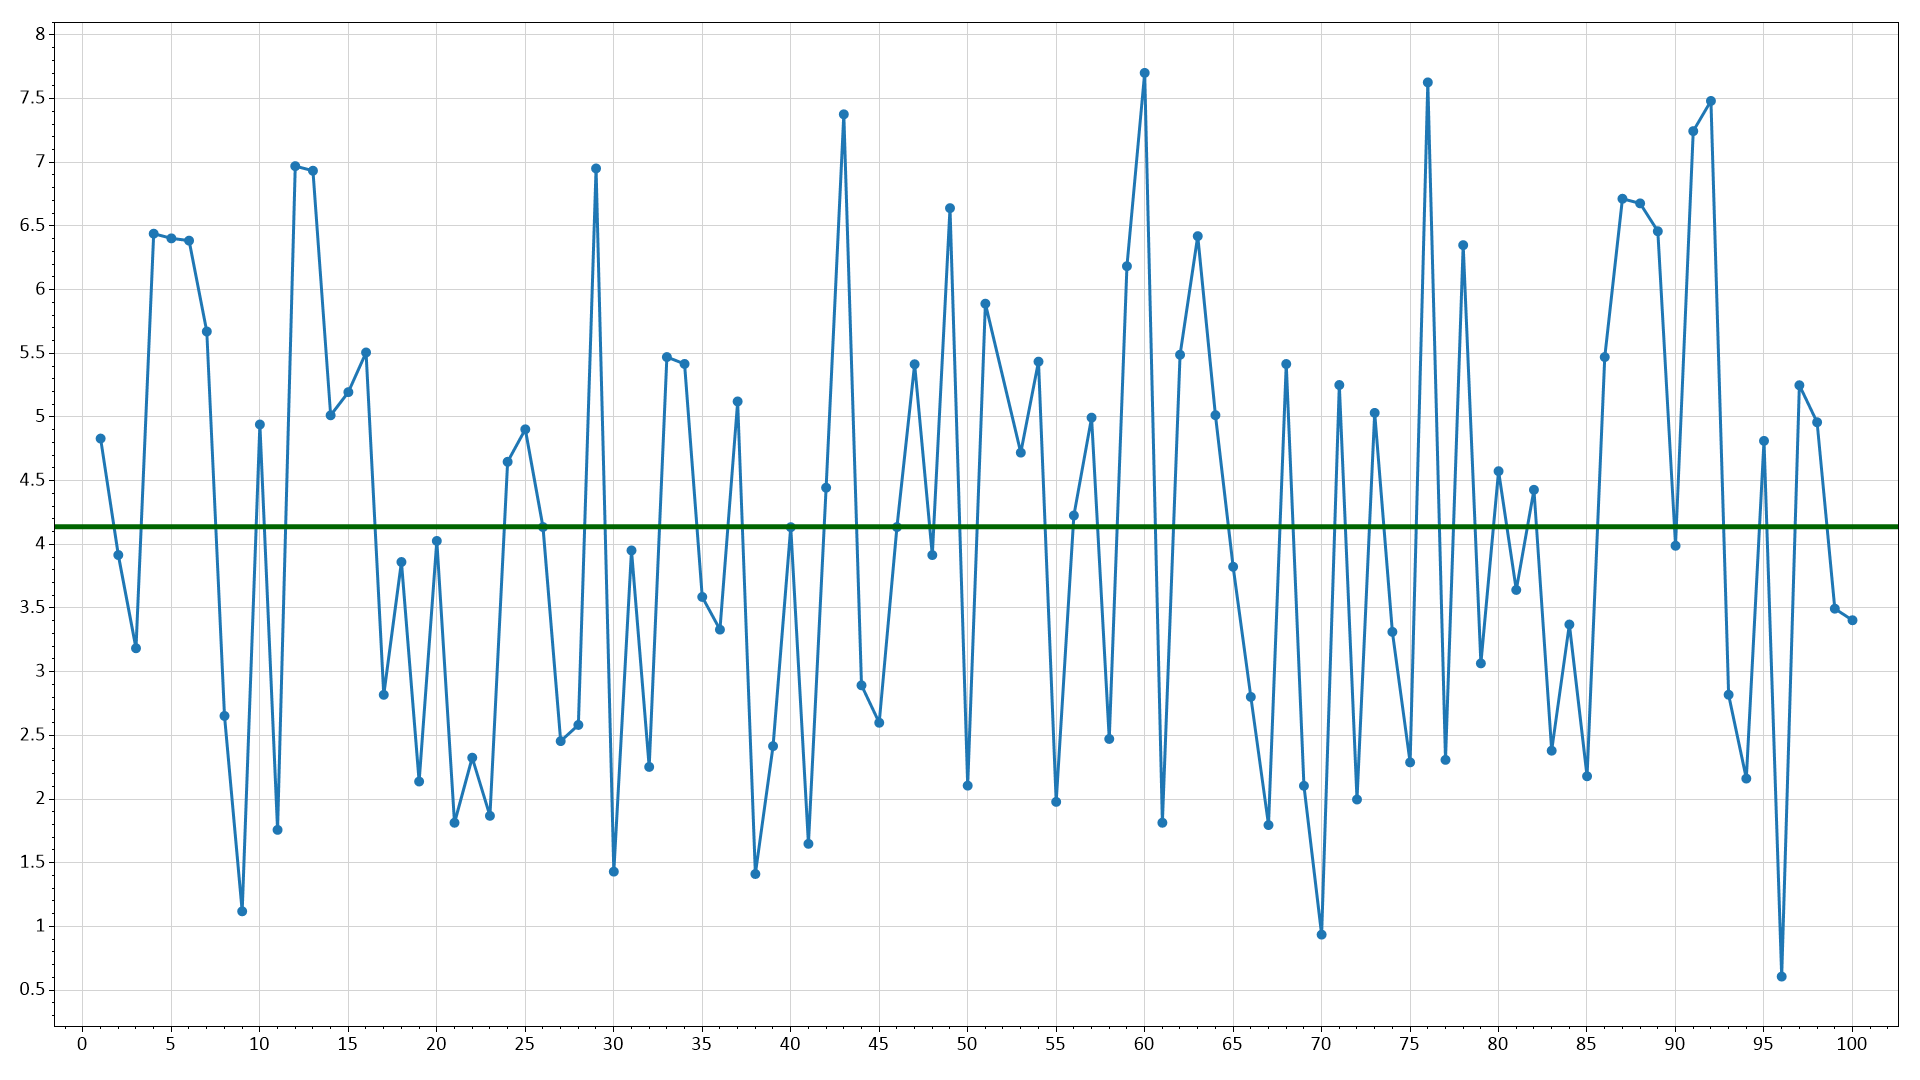Click the low data point at x=38
Image resolution: width=1920 pixels, height=1080 pixels.
(755, 874)
